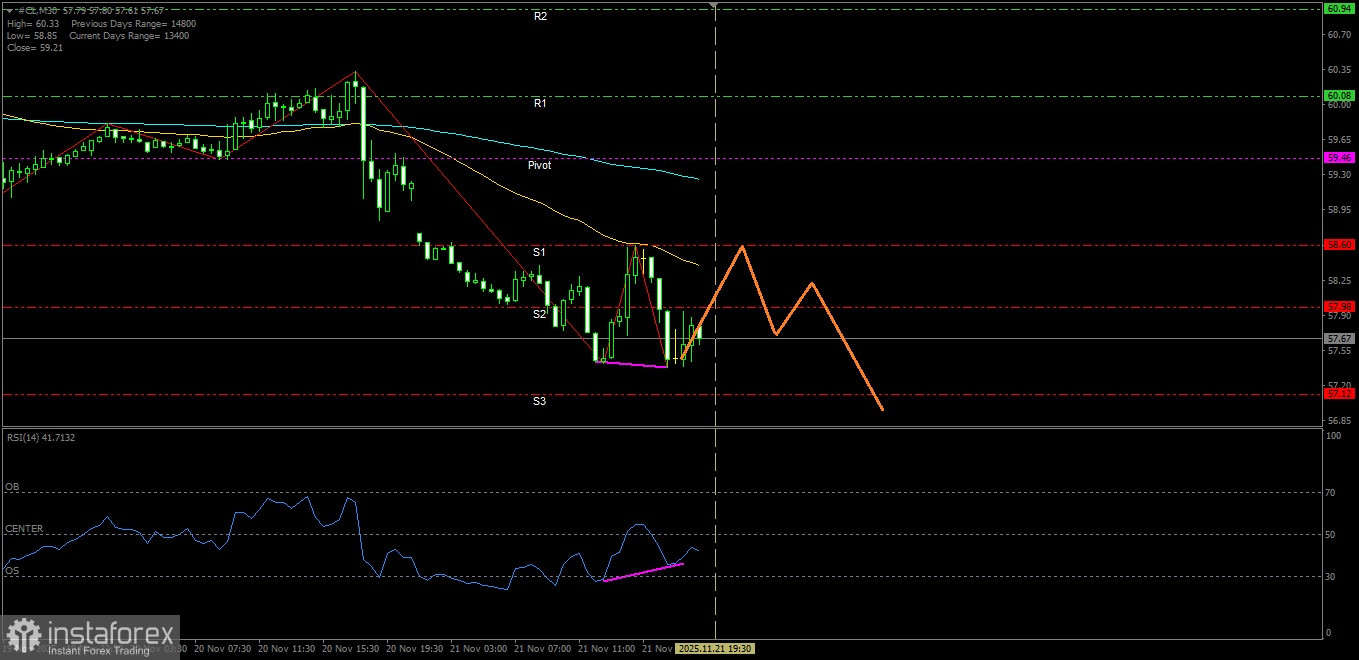Click the chart shift triangle marker at top

click(714, 5)
